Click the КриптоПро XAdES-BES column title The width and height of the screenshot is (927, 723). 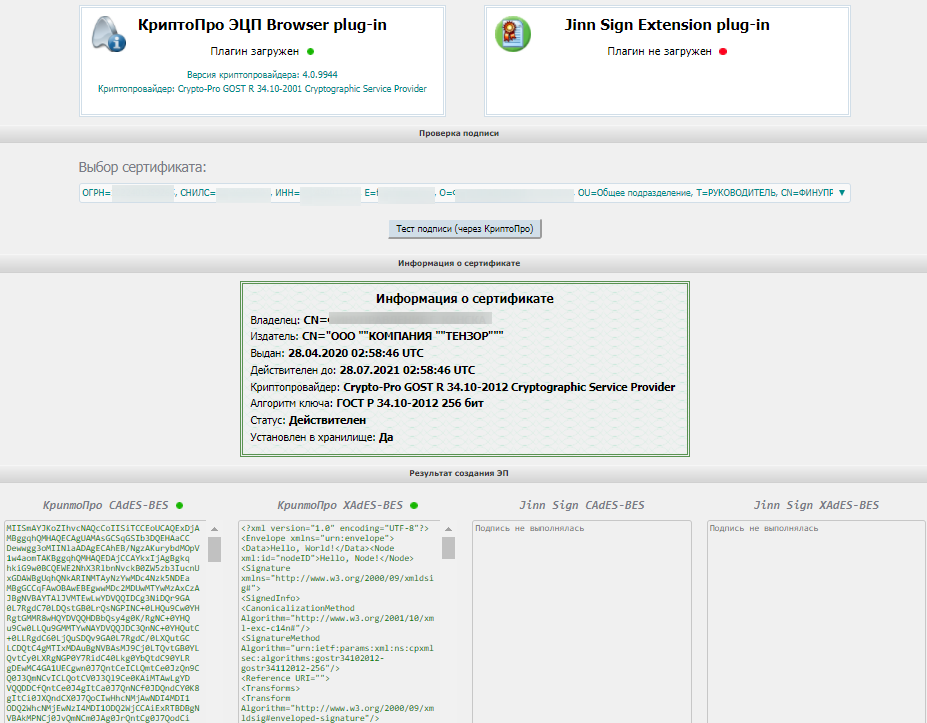pyautogui.click(x=340, y=505)
